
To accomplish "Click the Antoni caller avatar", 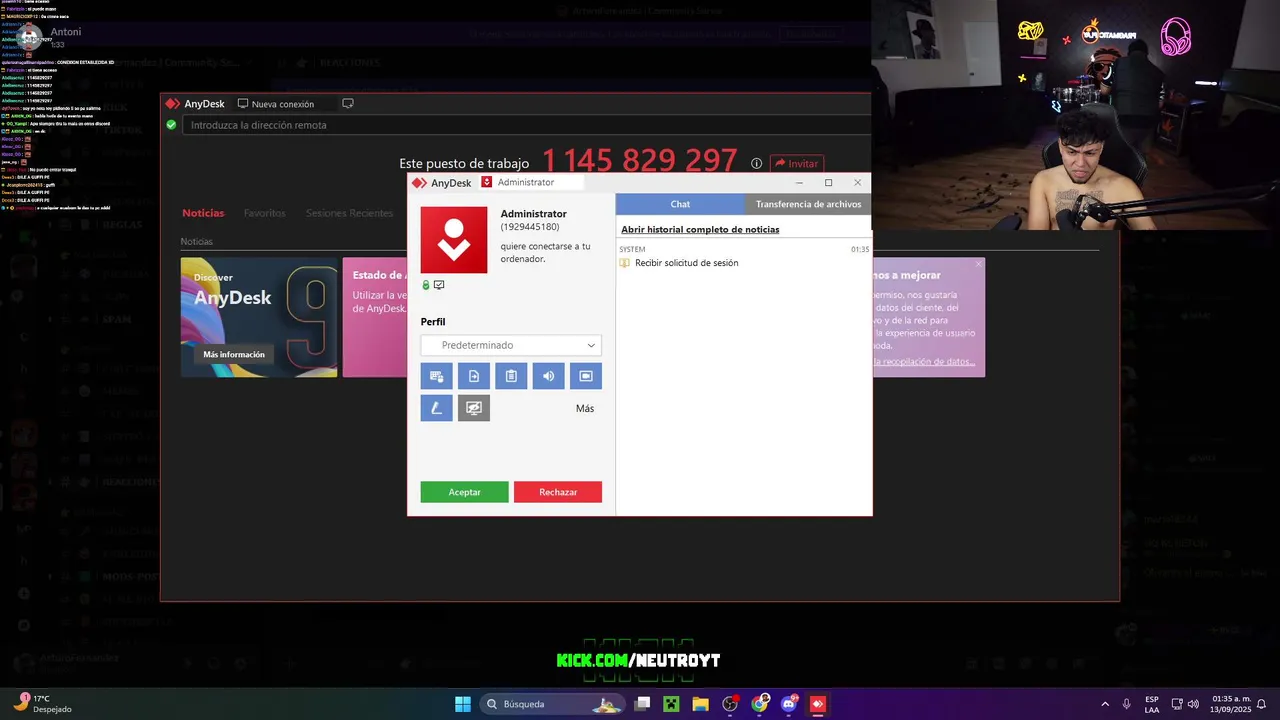I will coord(31,37).
